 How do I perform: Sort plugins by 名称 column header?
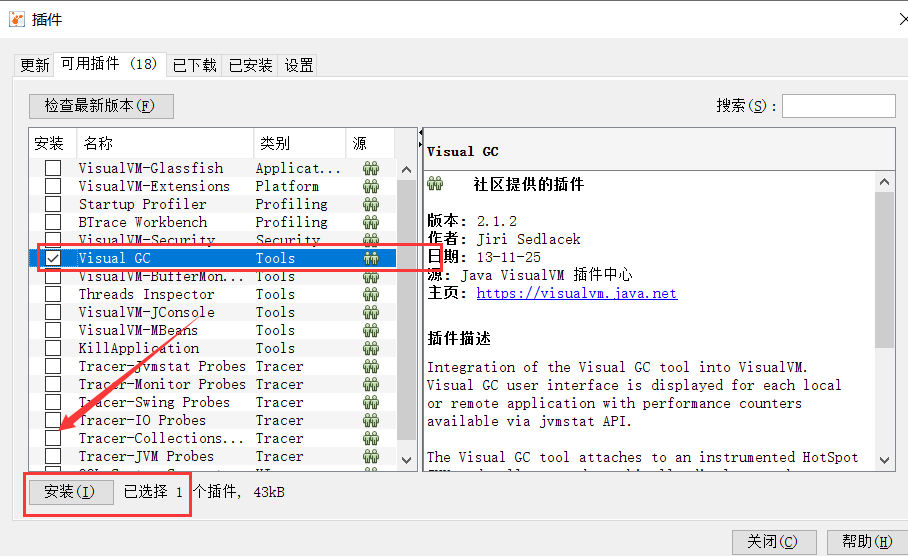165,143
